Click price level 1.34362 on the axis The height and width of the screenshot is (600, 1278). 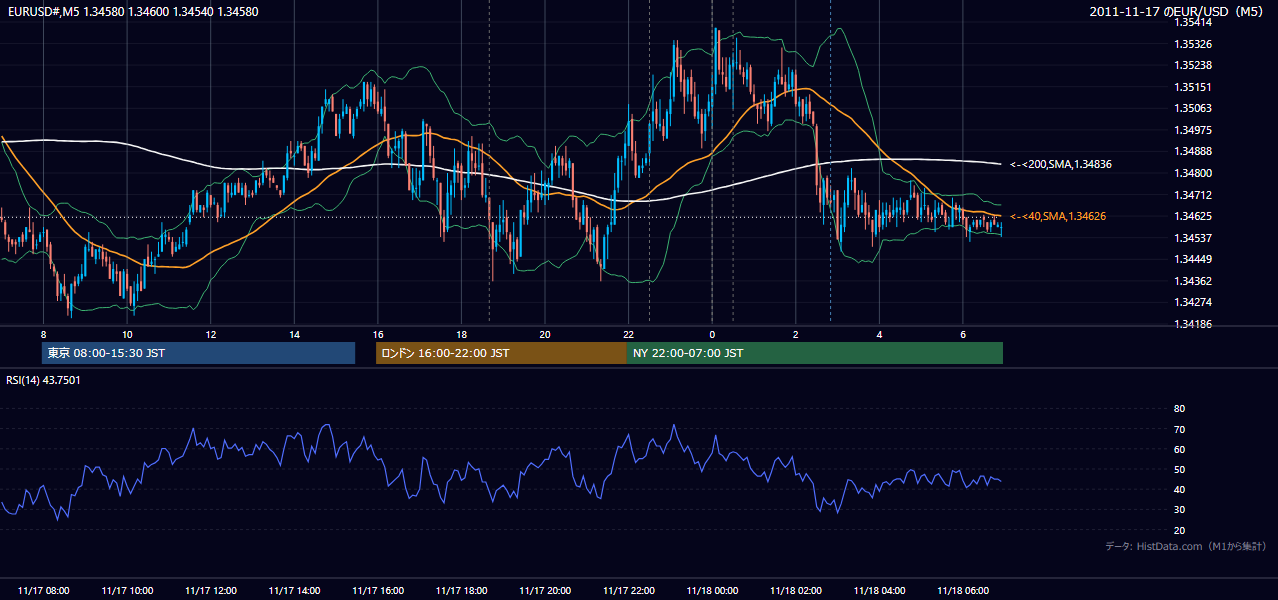(1193, 281)
